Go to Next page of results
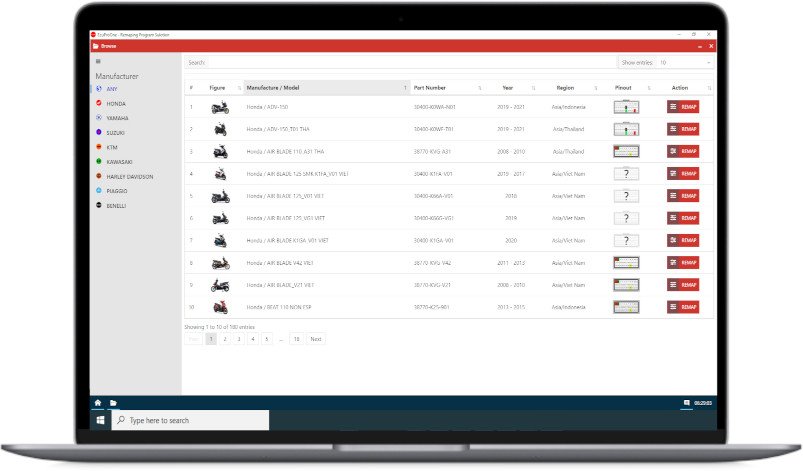This screenshot has width=803, height=471. [316, 339]
